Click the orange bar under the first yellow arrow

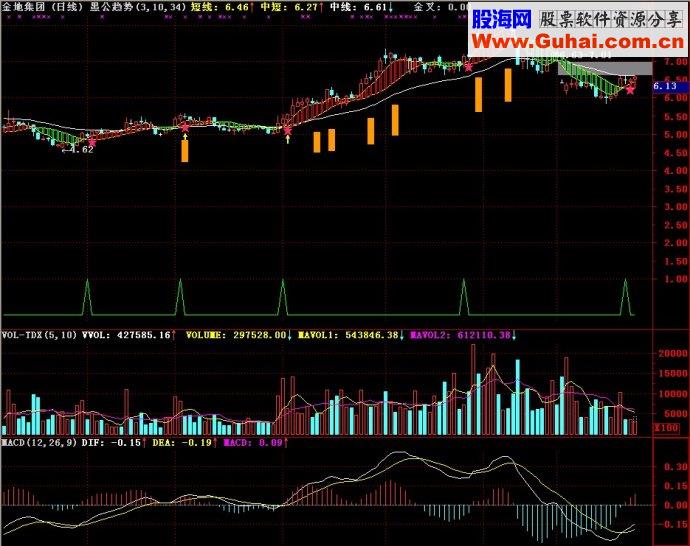185,151
